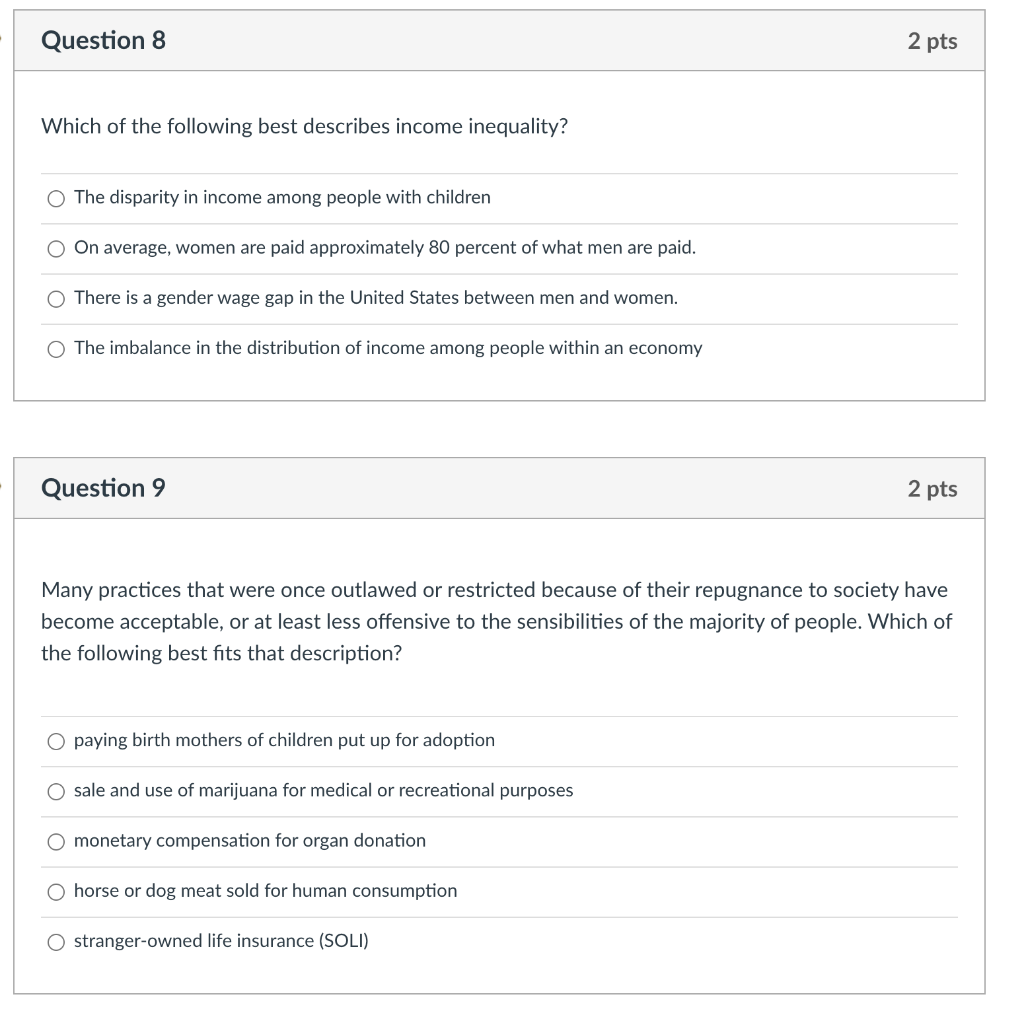Select 'stranger-owned life insurance (SOLI)' option
This screenshot has width=1024, height=1013.
(x=57, y=941)
